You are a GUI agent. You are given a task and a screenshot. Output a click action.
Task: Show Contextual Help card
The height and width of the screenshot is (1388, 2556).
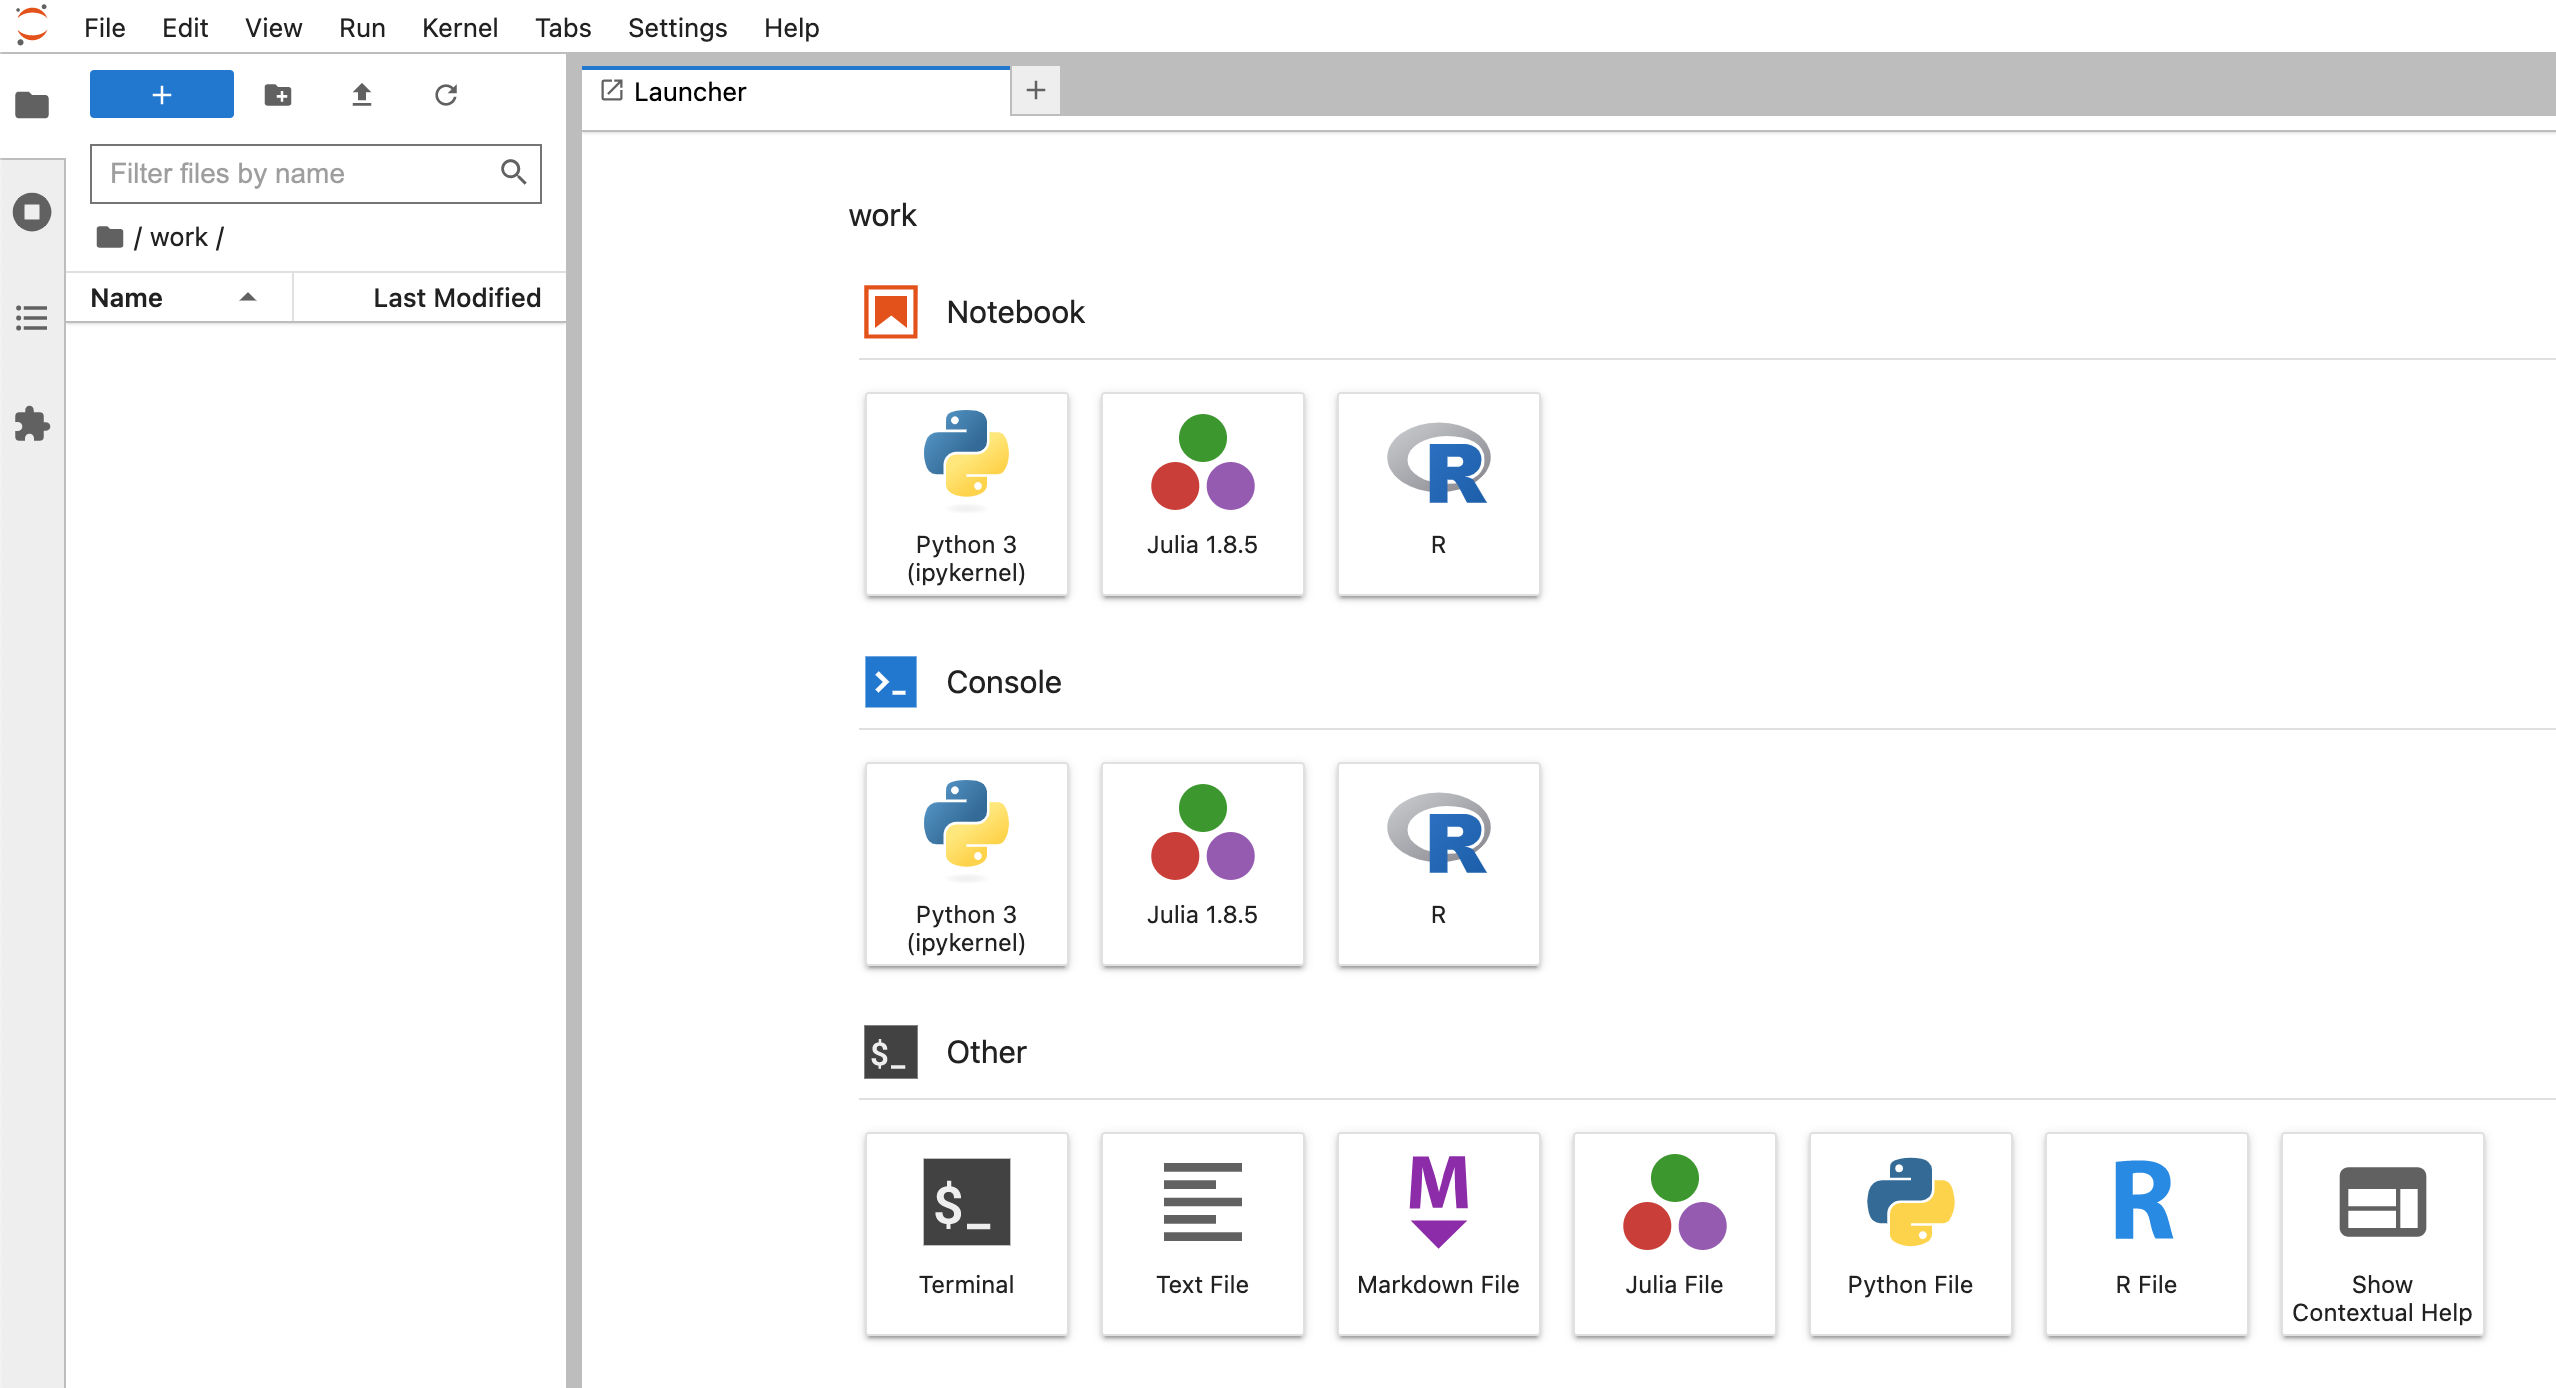(2381, 1233)
